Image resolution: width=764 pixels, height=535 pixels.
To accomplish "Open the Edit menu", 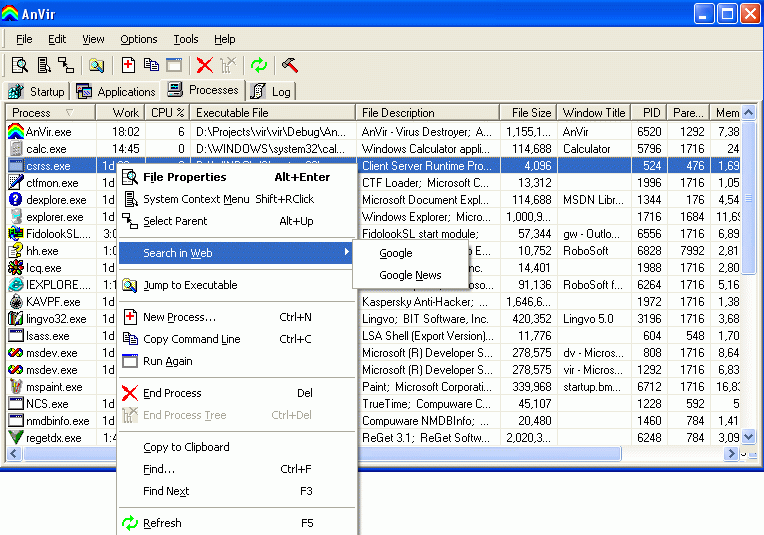I will click(57, 39).
